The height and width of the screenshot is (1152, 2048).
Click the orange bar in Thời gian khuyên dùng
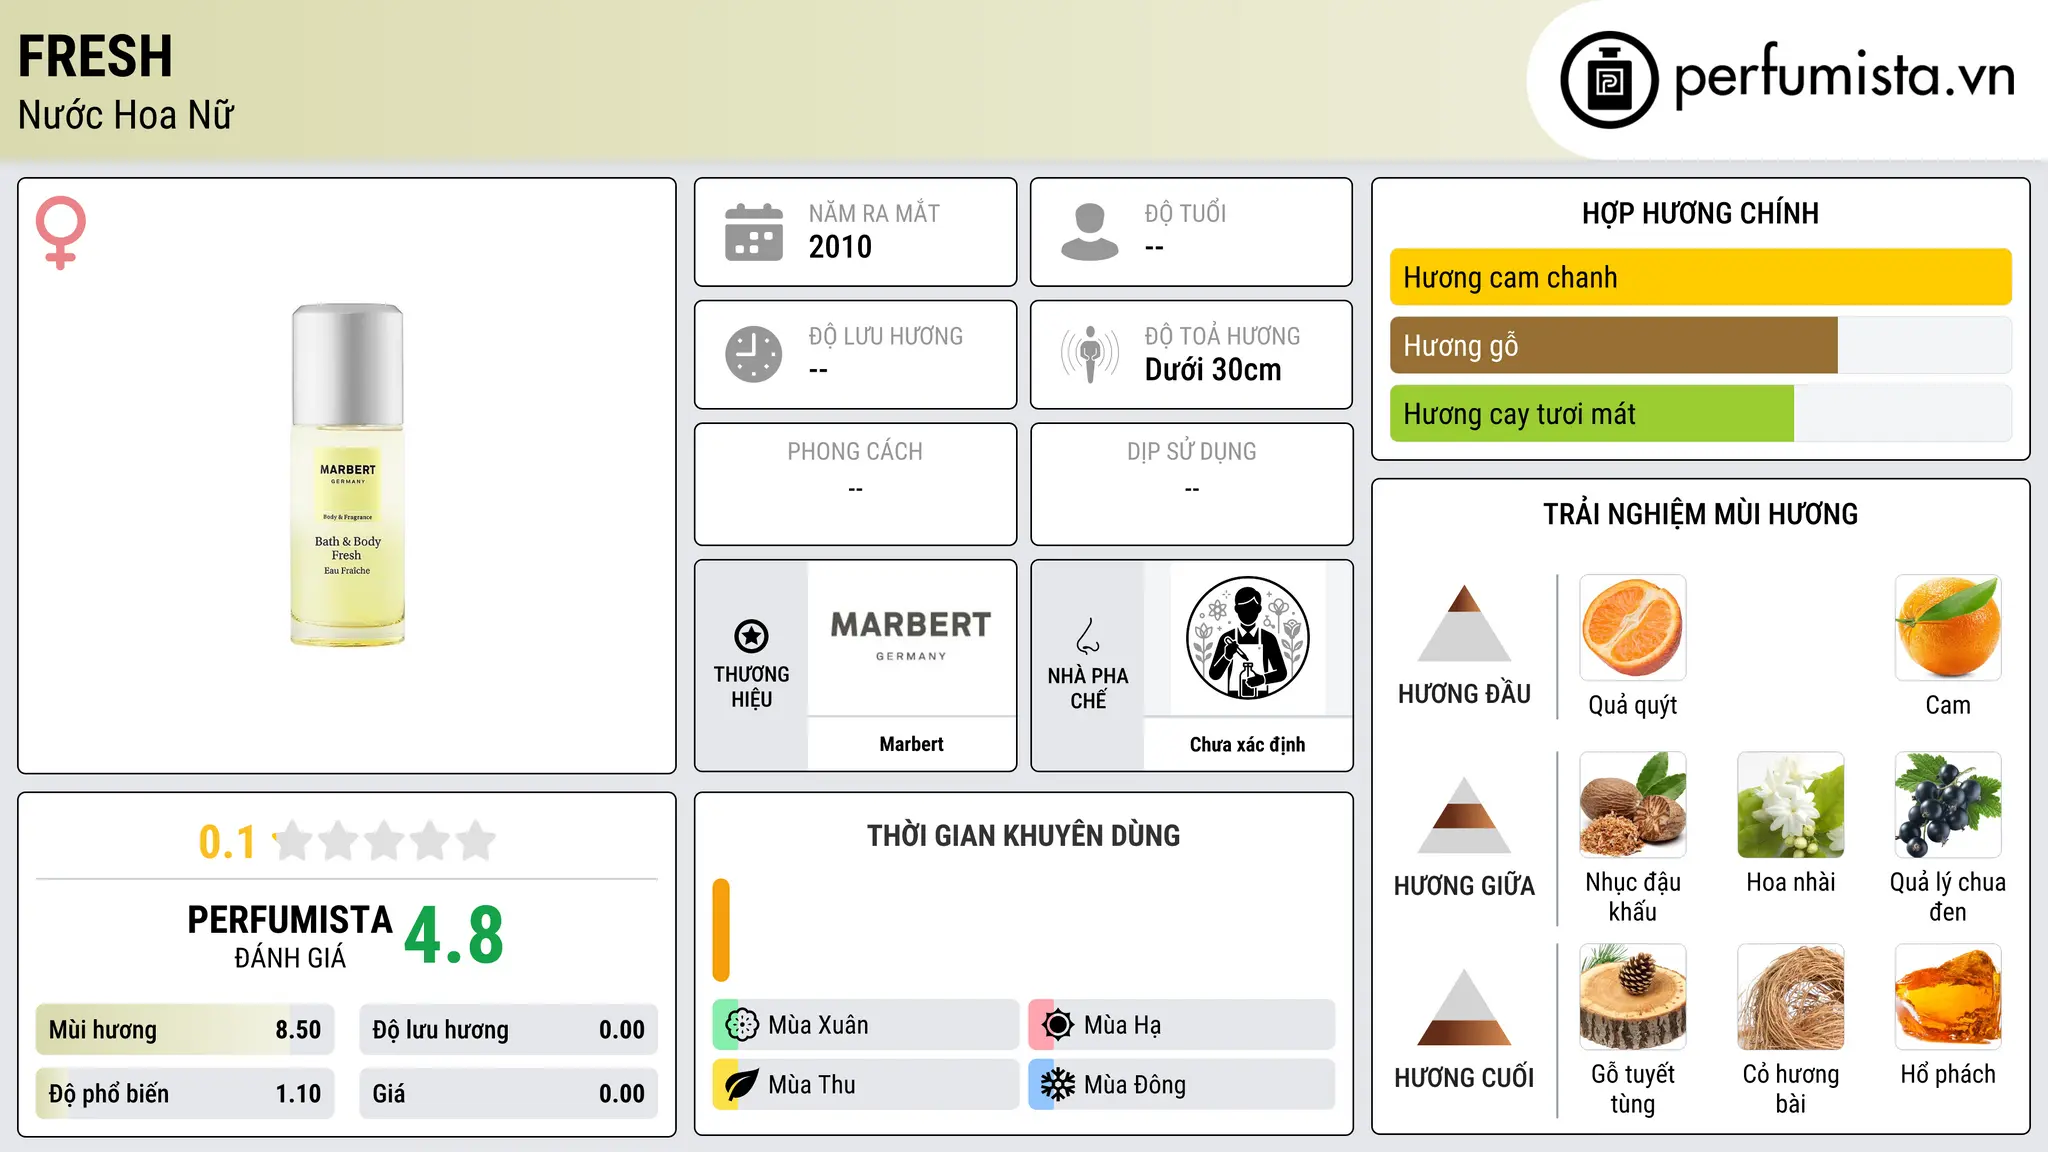[x=721, y=930]
